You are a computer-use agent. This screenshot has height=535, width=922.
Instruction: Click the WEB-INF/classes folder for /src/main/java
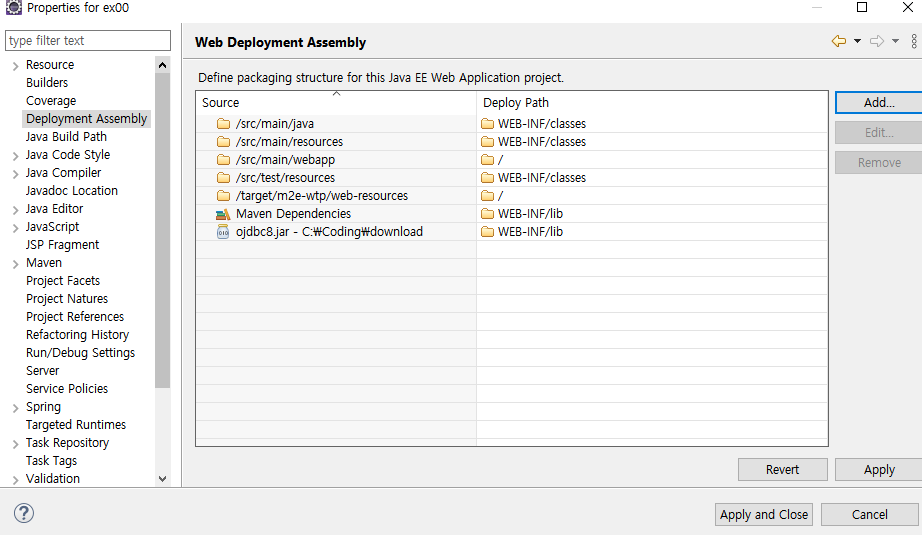[487, 123]
